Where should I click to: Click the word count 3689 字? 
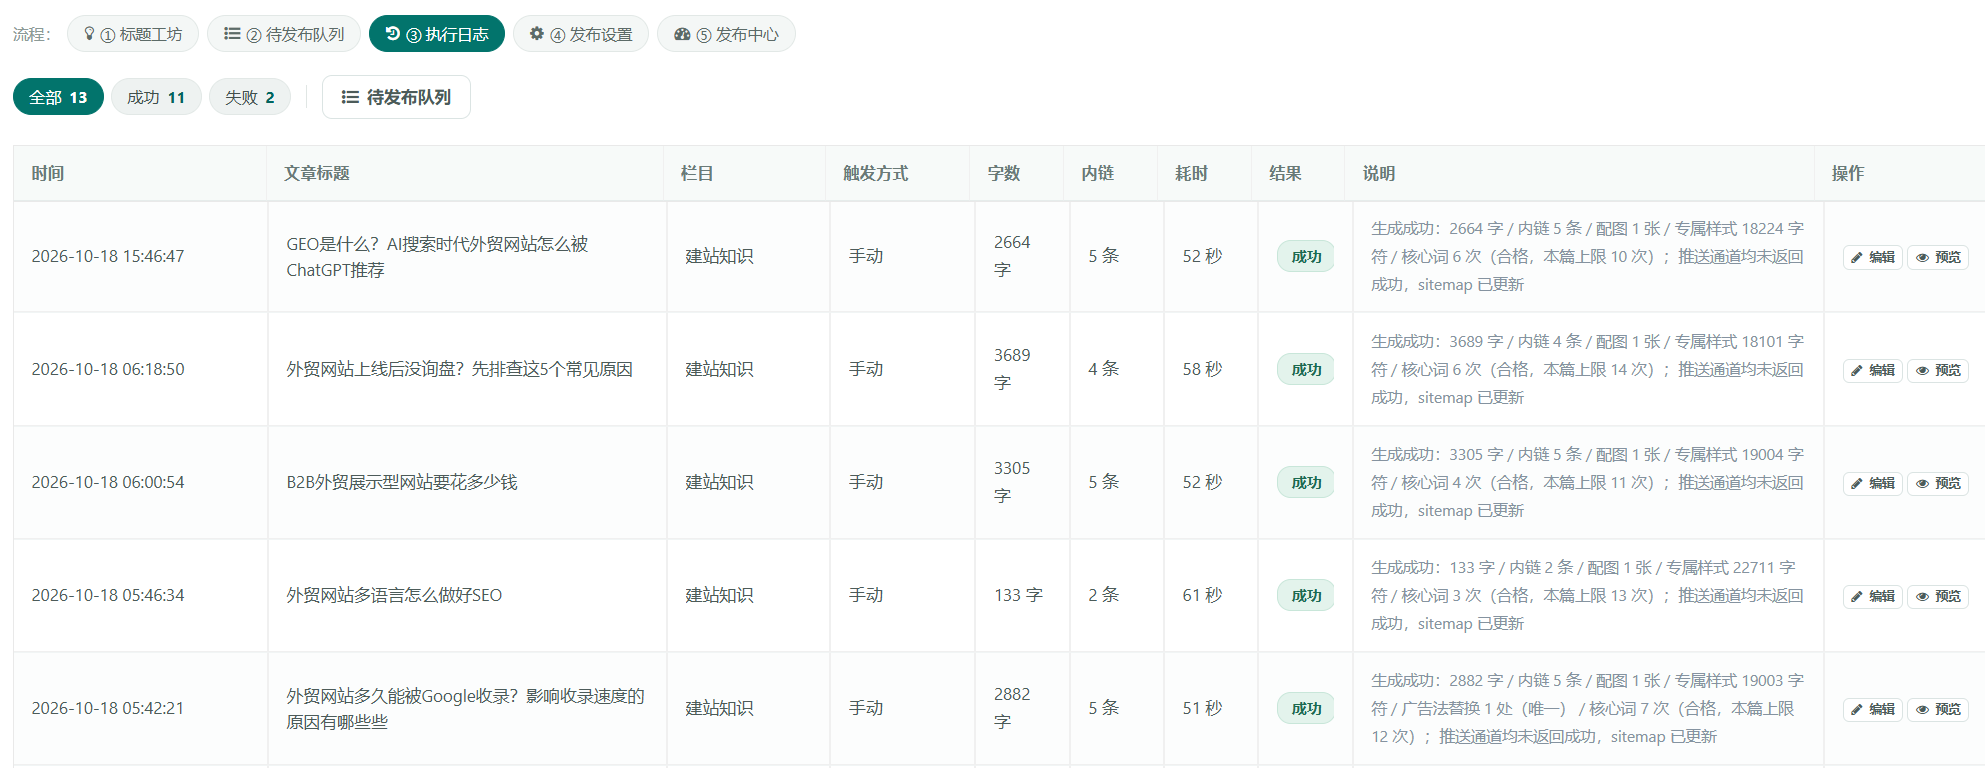[x=1012, y=369]
